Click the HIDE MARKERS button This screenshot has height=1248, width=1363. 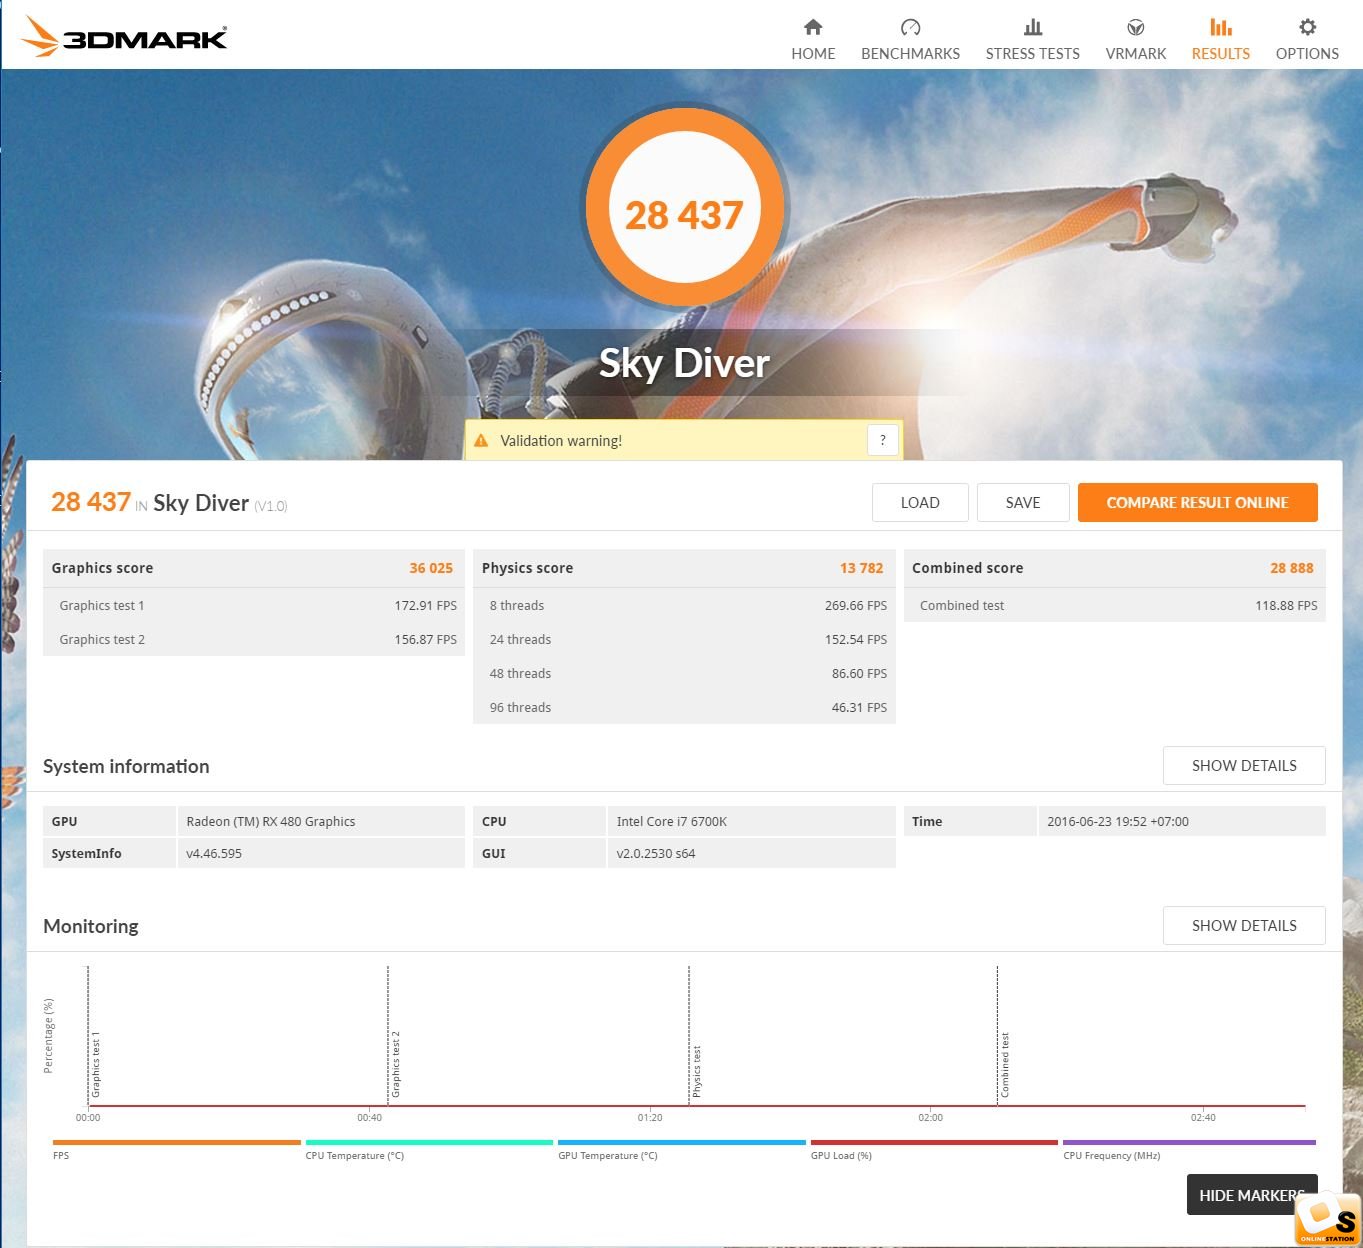tap(1251, 1195)
